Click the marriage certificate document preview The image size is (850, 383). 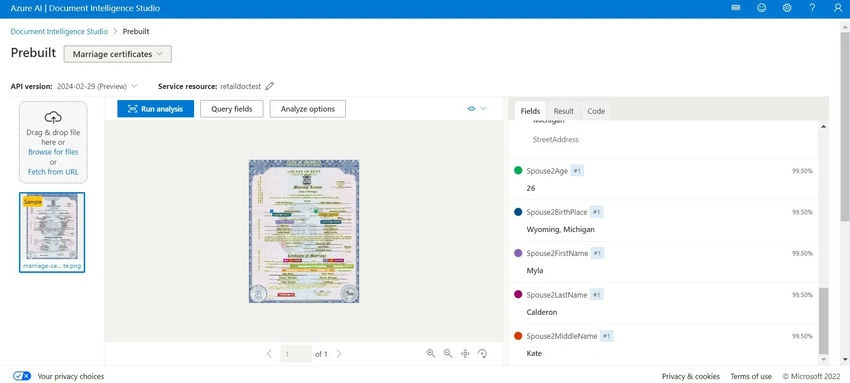(304, 231)
